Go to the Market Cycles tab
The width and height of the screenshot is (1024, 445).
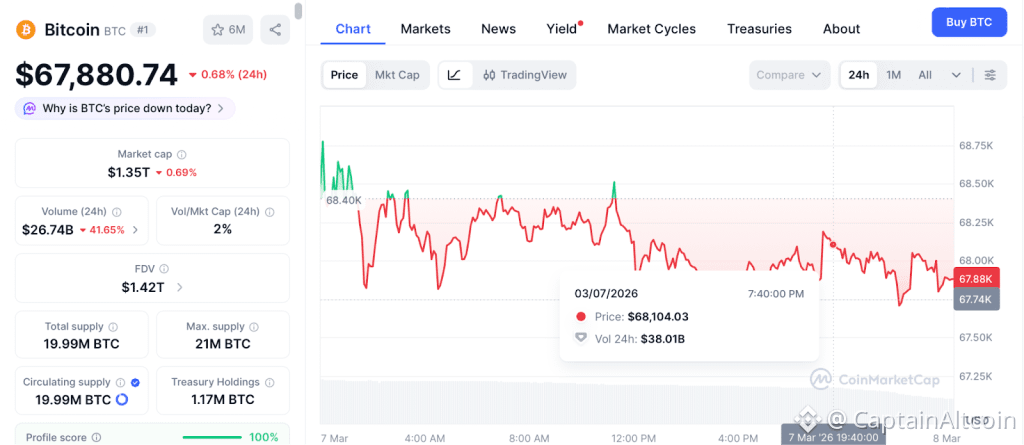(x=651, y=29)
